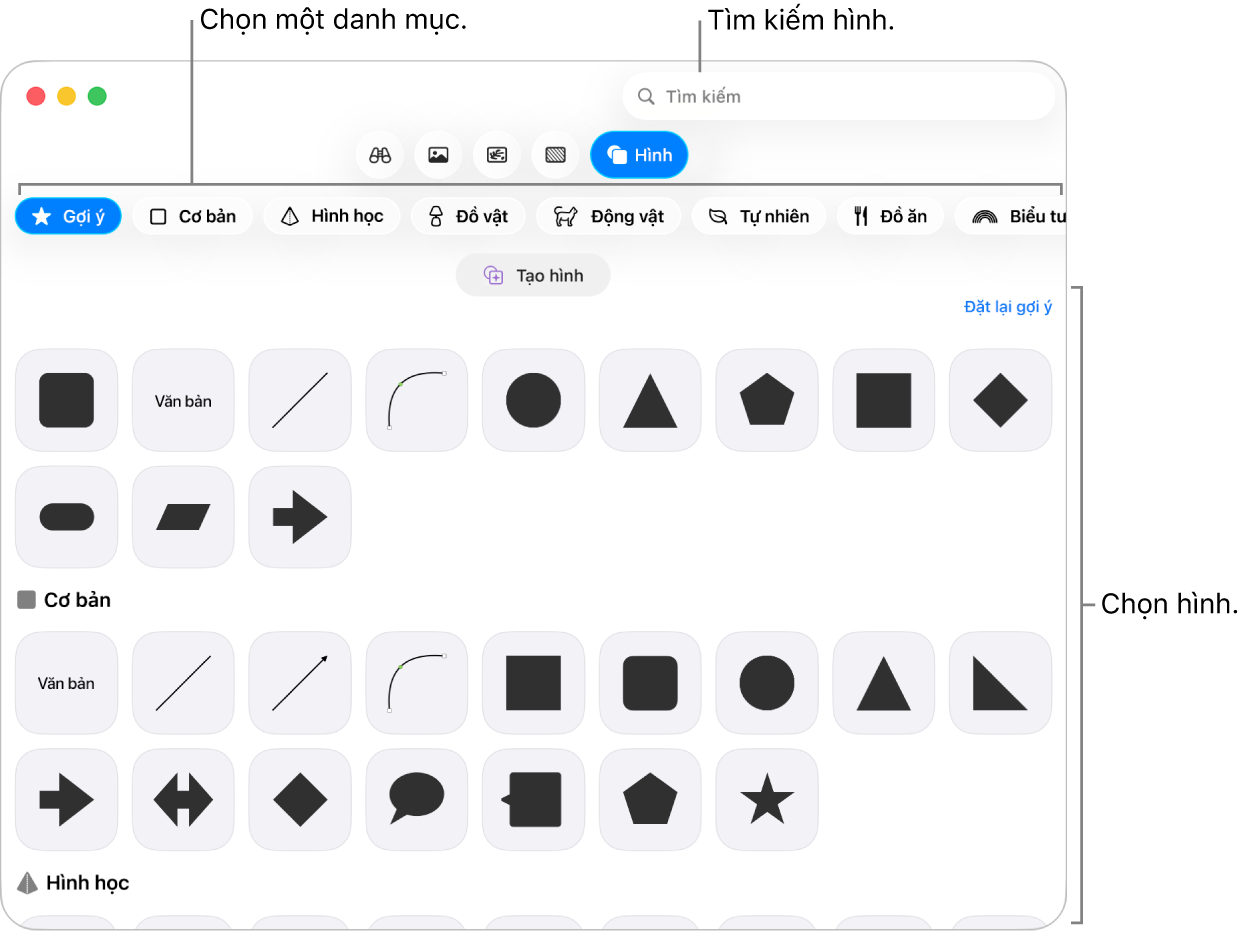Image resolution: width=1245 pixels, height=934 pixels.
Task: Pick the pentagon under Cơ bản
Action: point(650,800)
